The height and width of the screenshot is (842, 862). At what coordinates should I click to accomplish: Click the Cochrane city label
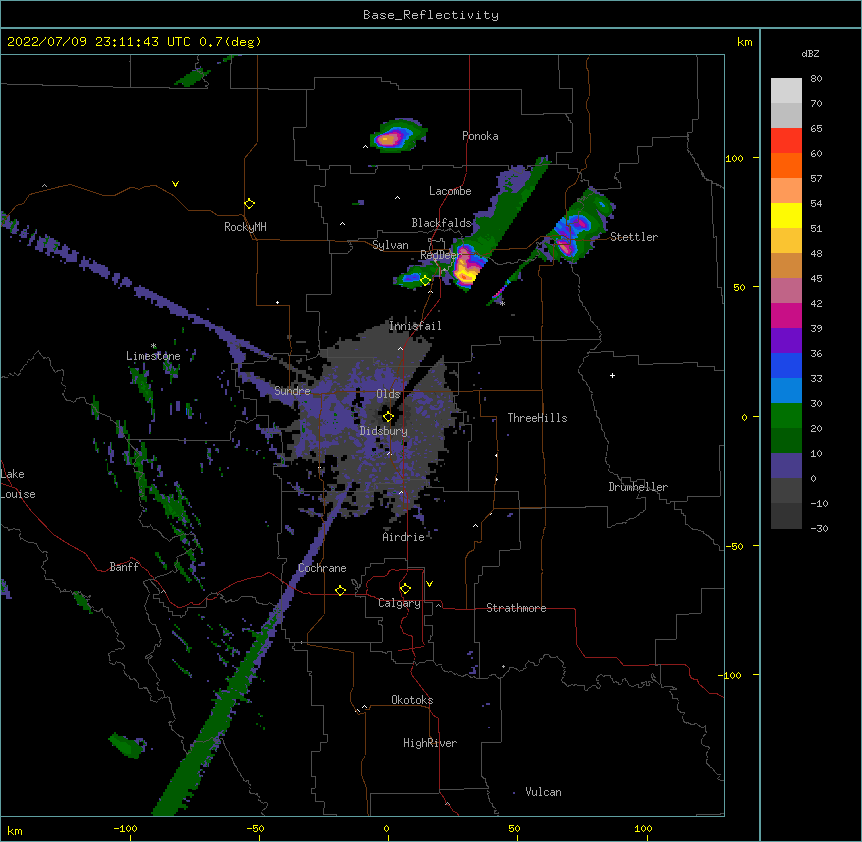point(322,568)
